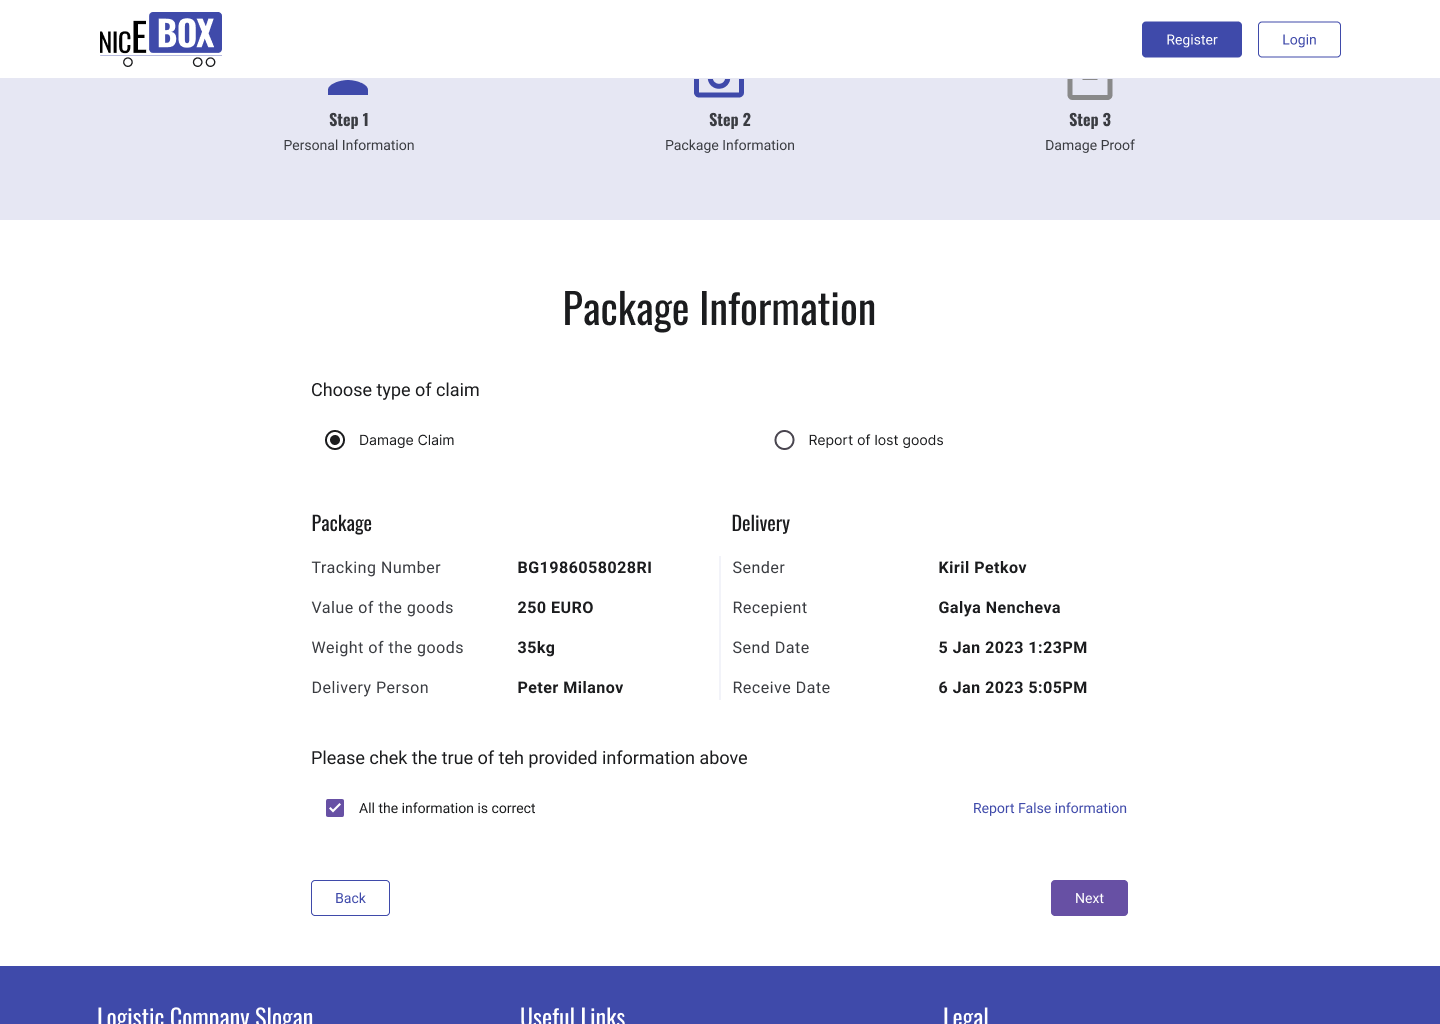Uncheck the All the information is correct checkbox

(x=335, y=808)
